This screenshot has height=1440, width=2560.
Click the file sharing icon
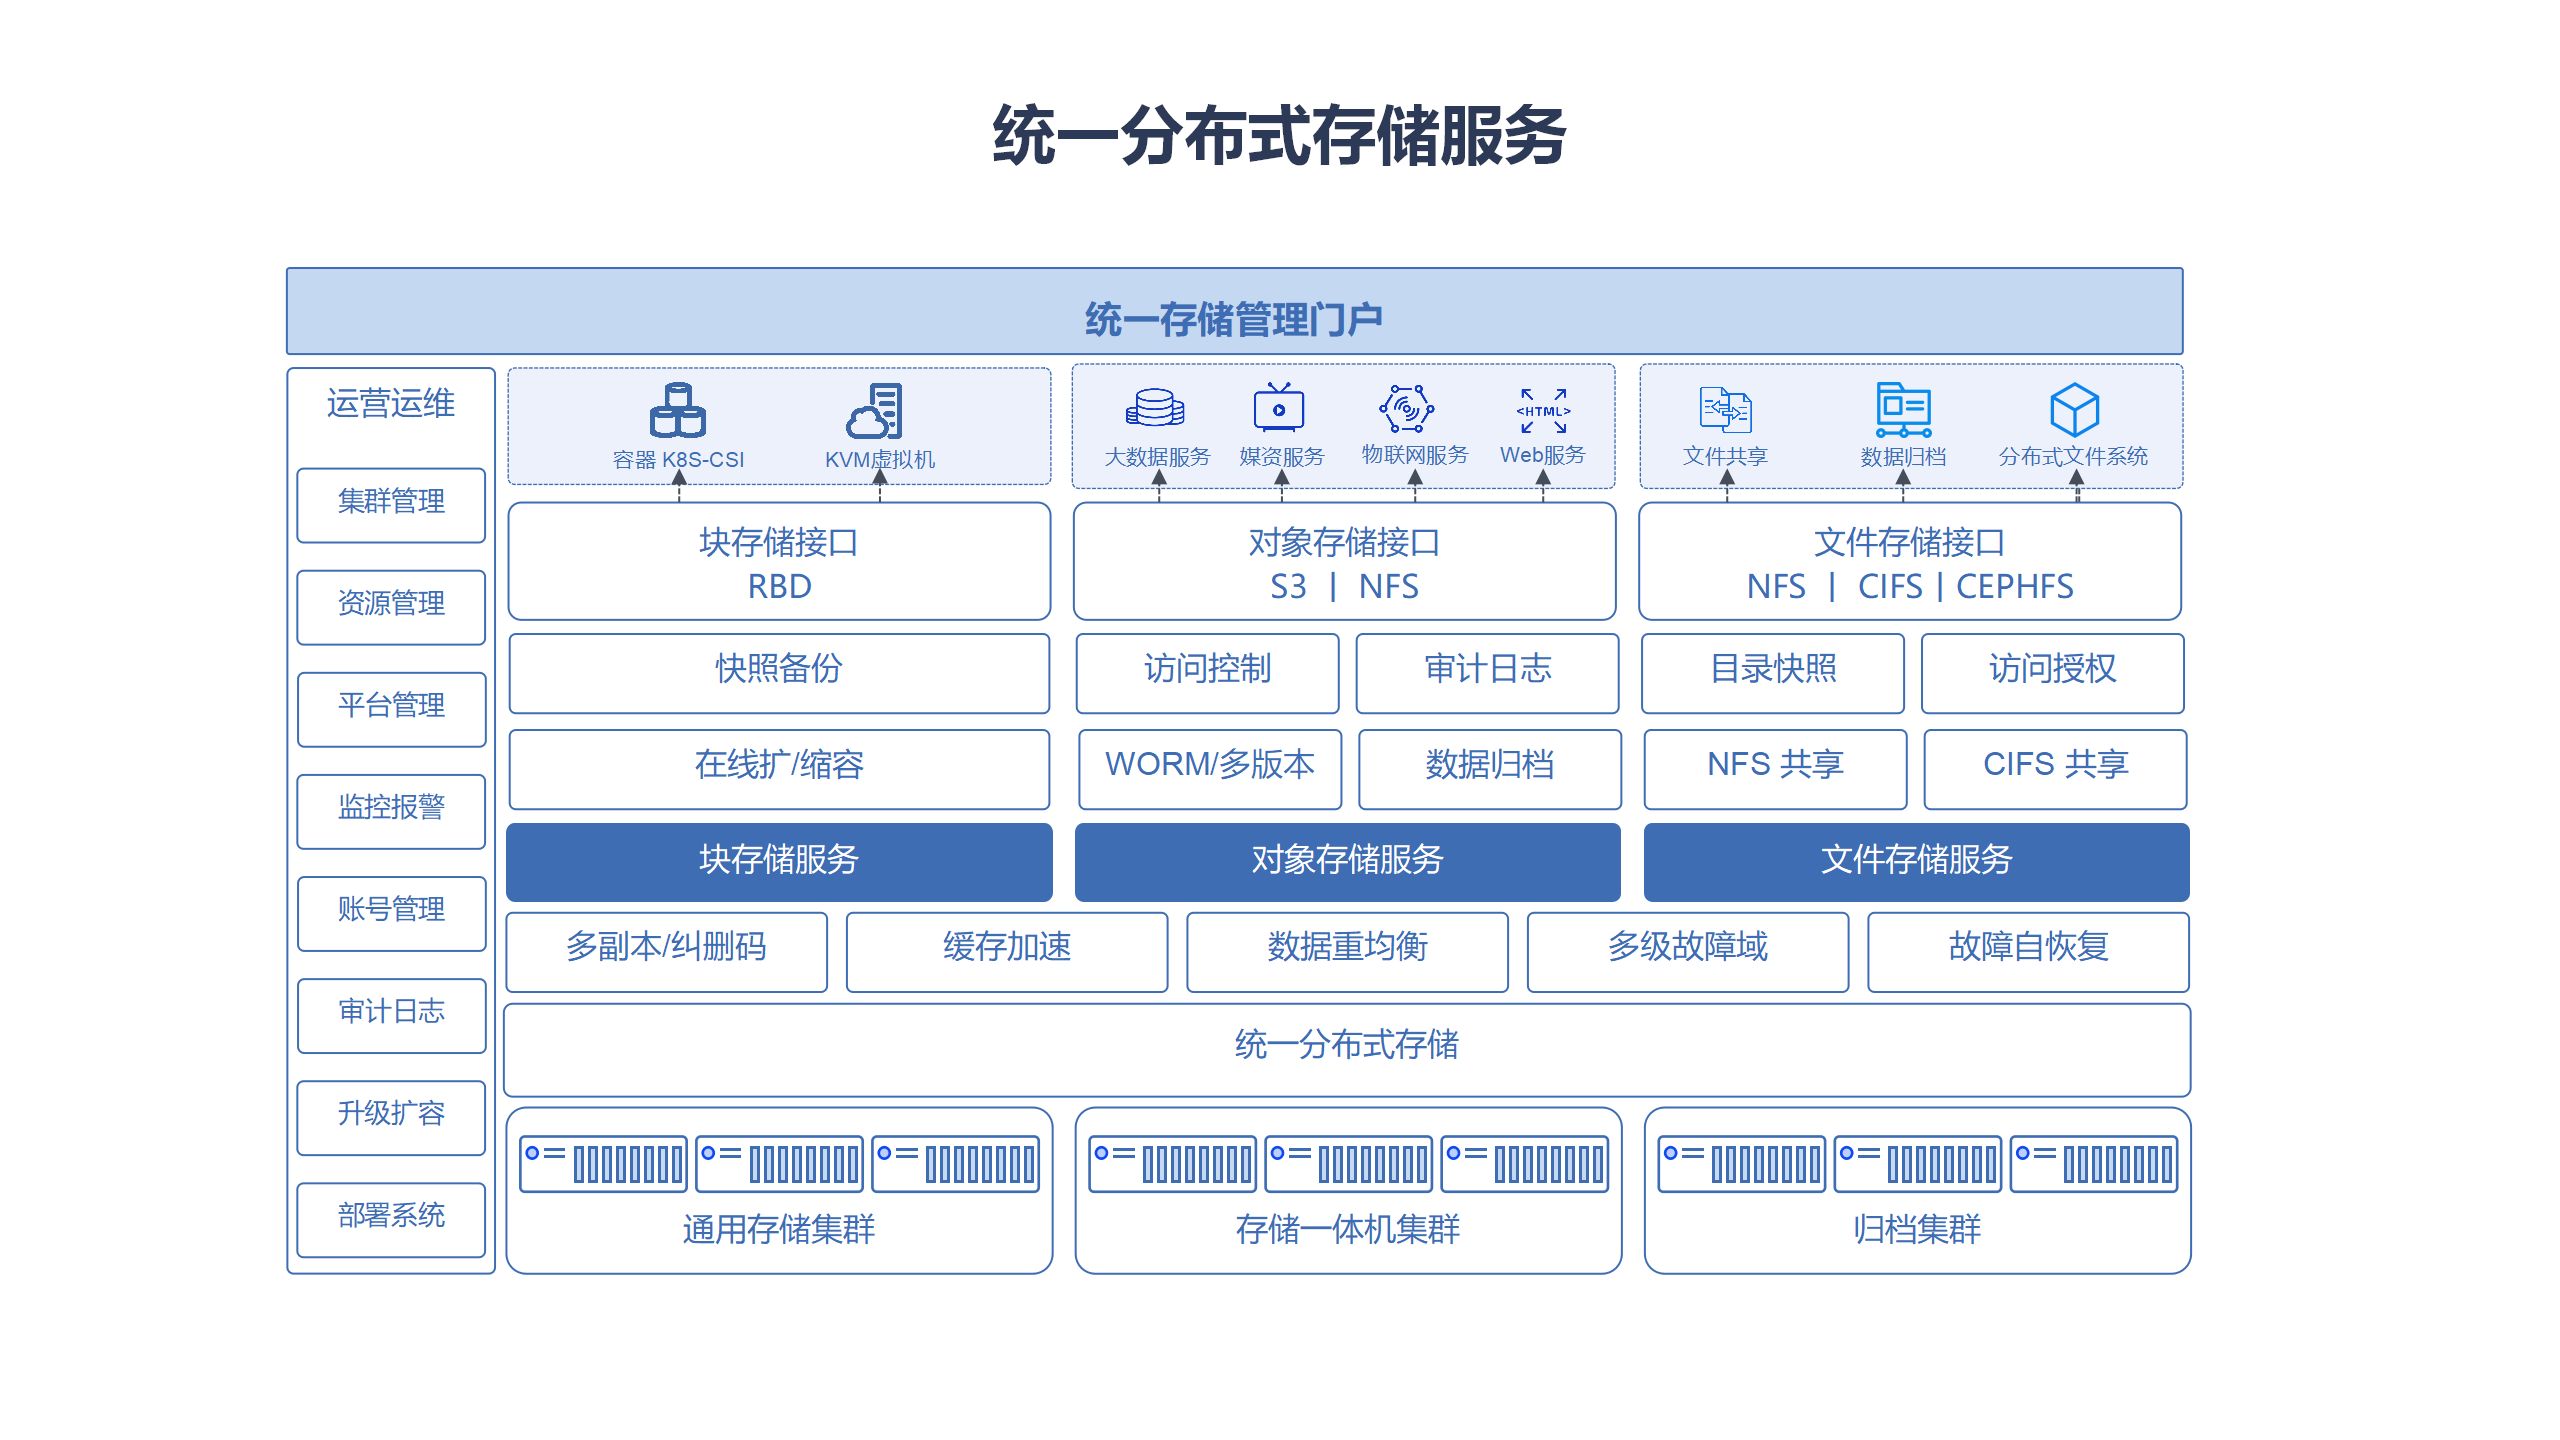(x=1725, y=409)
